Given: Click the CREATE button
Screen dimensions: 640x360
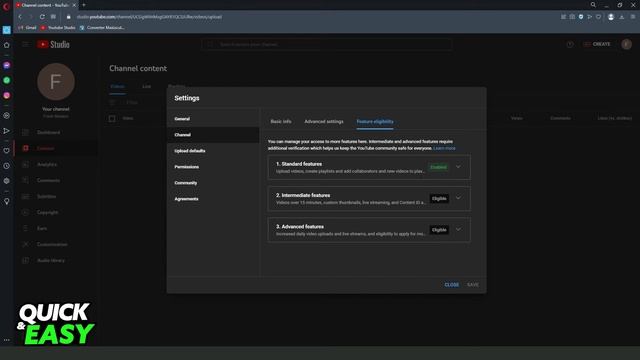Looking at the screenshot, I should click(x=597, y=44).
